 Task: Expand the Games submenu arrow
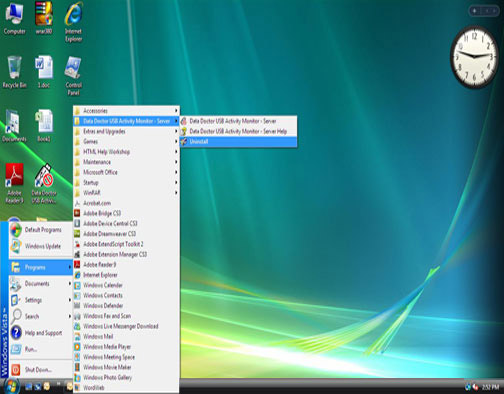coord(176,142)
